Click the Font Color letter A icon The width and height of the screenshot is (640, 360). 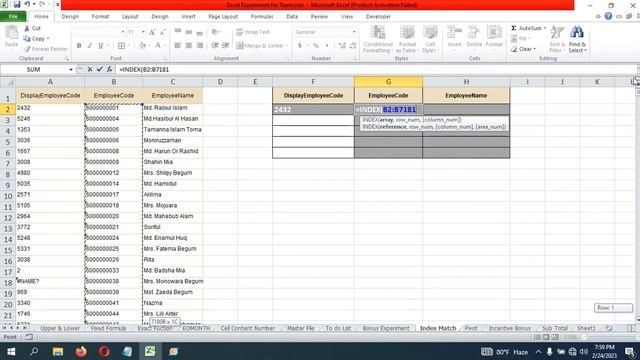coord(158,45)
